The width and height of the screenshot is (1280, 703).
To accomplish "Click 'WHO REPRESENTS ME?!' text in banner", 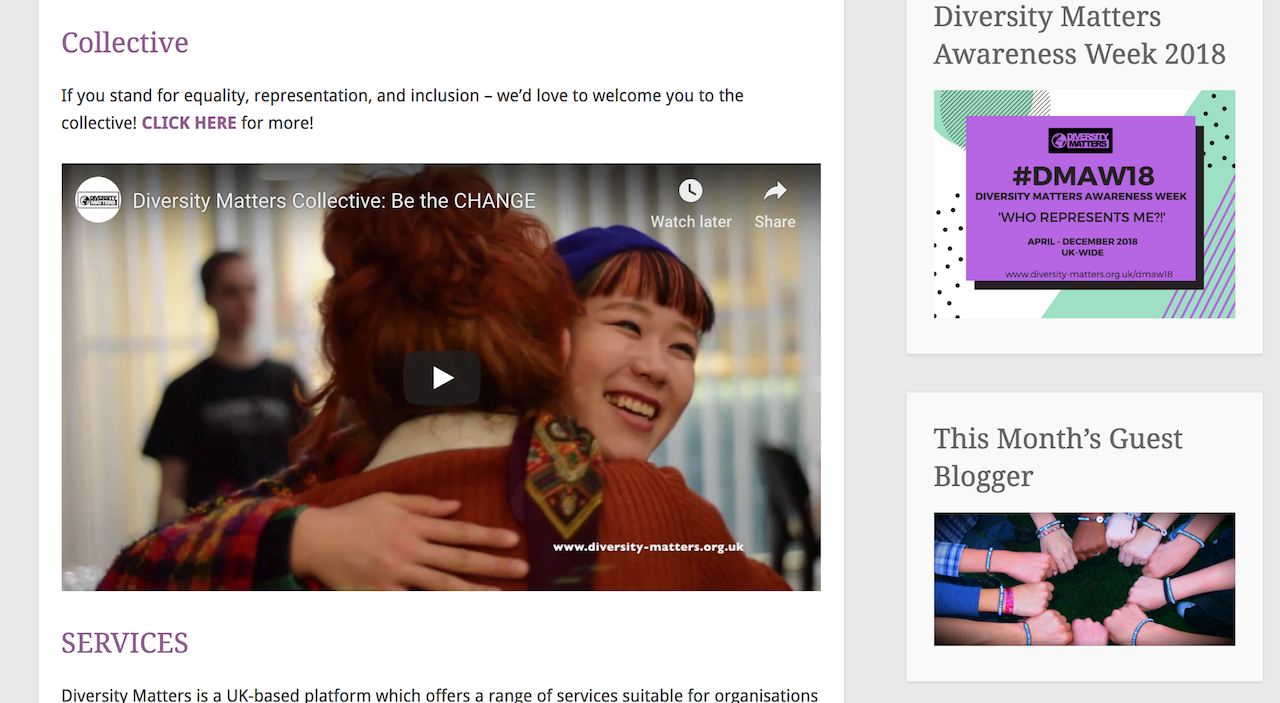I will (1081, 217).
